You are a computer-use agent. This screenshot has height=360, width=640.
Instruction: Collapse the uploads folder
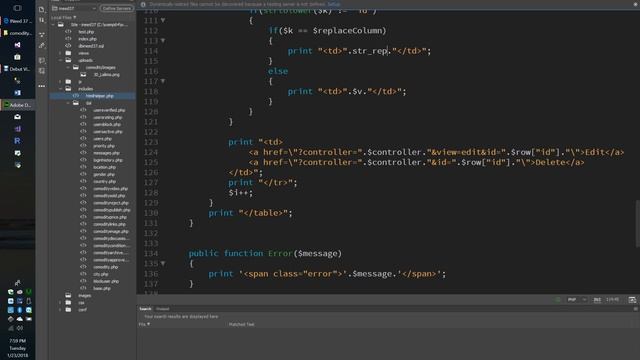coord(60,60)
